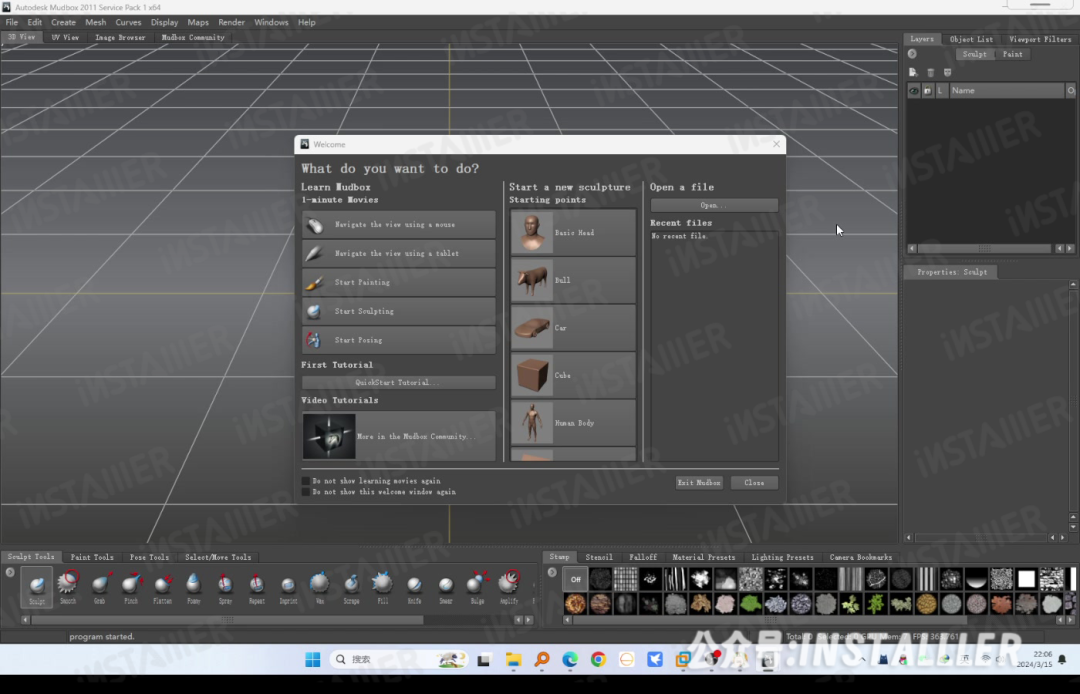The width and height of the screenshot is (1080, 694).
Task: Select the Smooth sculpt tool
Action: pos(68,587)
